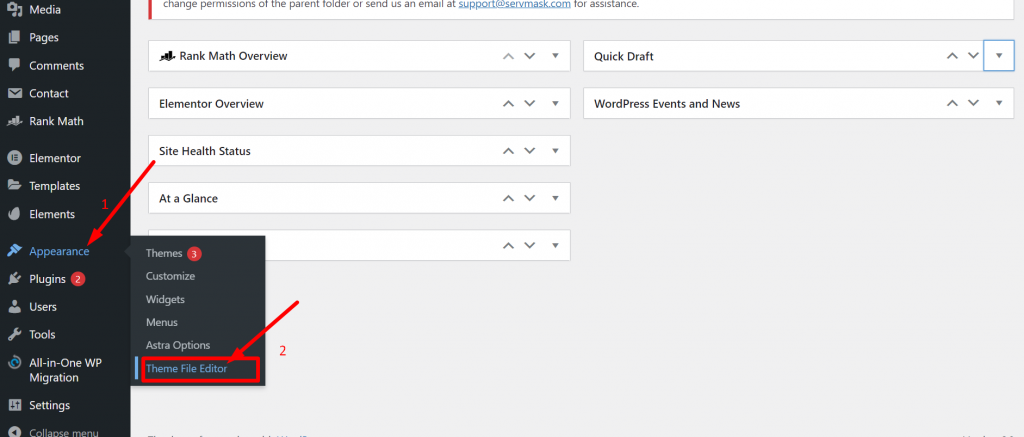This screenshot has height=437, width=1024.
Task: Move At a Glance widget down
Action: pos(530,198)
